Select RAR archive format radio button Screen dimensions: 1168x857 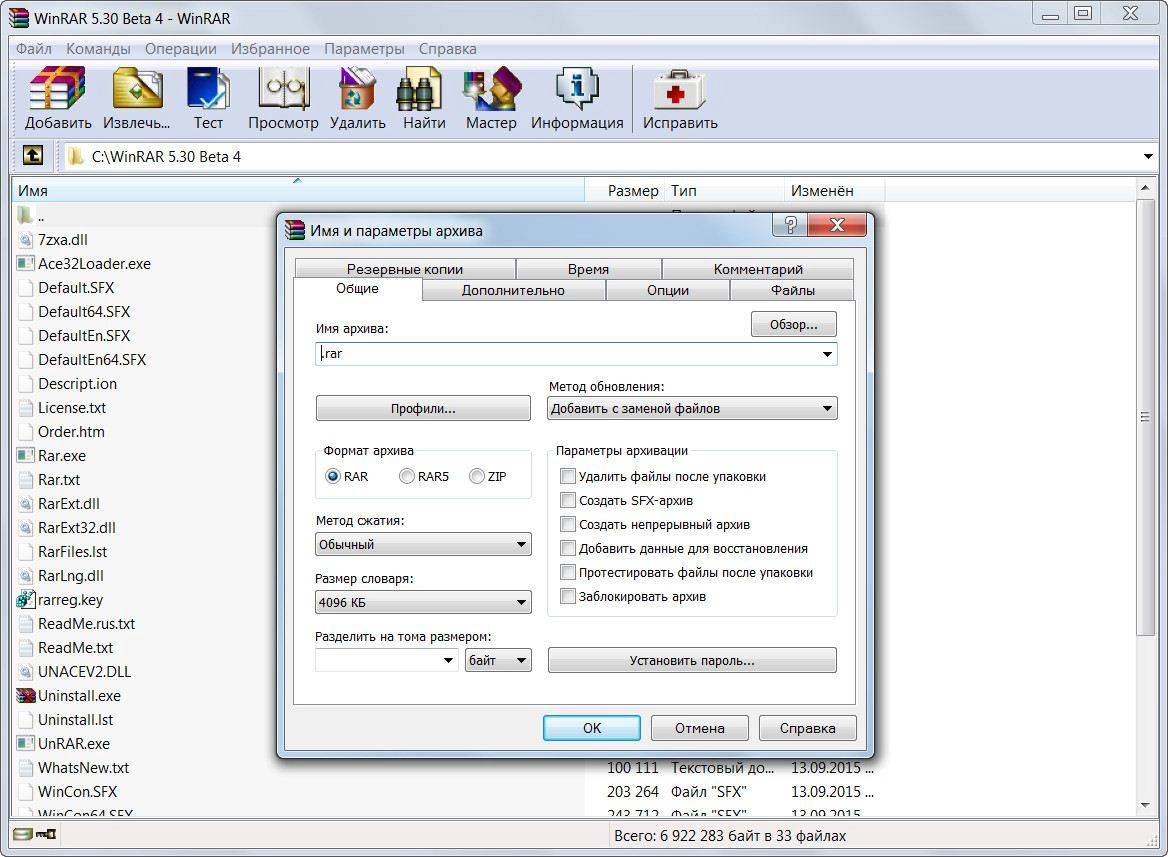tap(333, 476)
